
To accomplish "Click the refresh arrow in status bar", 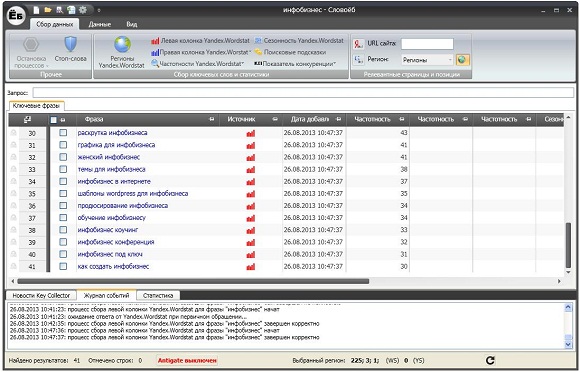I will click(490, 360).
